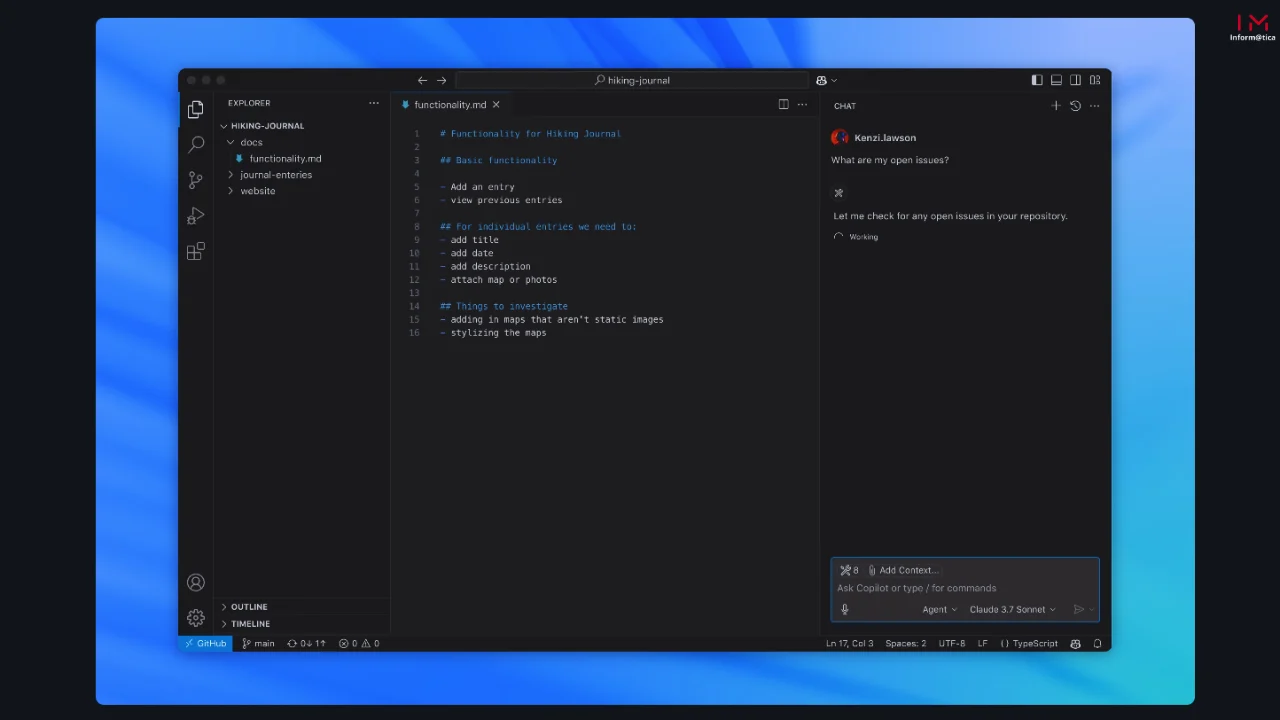Click the GitHub remote status item
This screenshot has width=1280, height=720.
click(206, 643)
